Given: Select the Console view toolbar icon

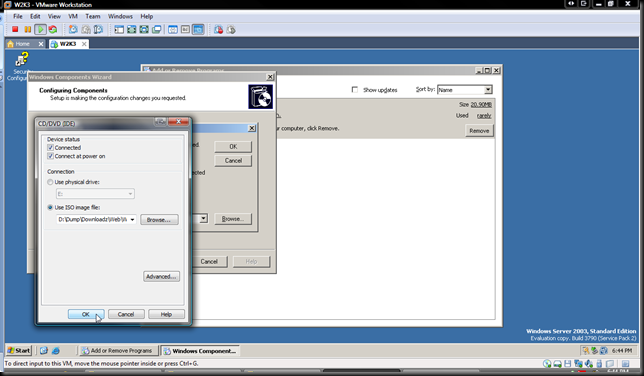Looking at the screenshot, I should click(198, 30).
